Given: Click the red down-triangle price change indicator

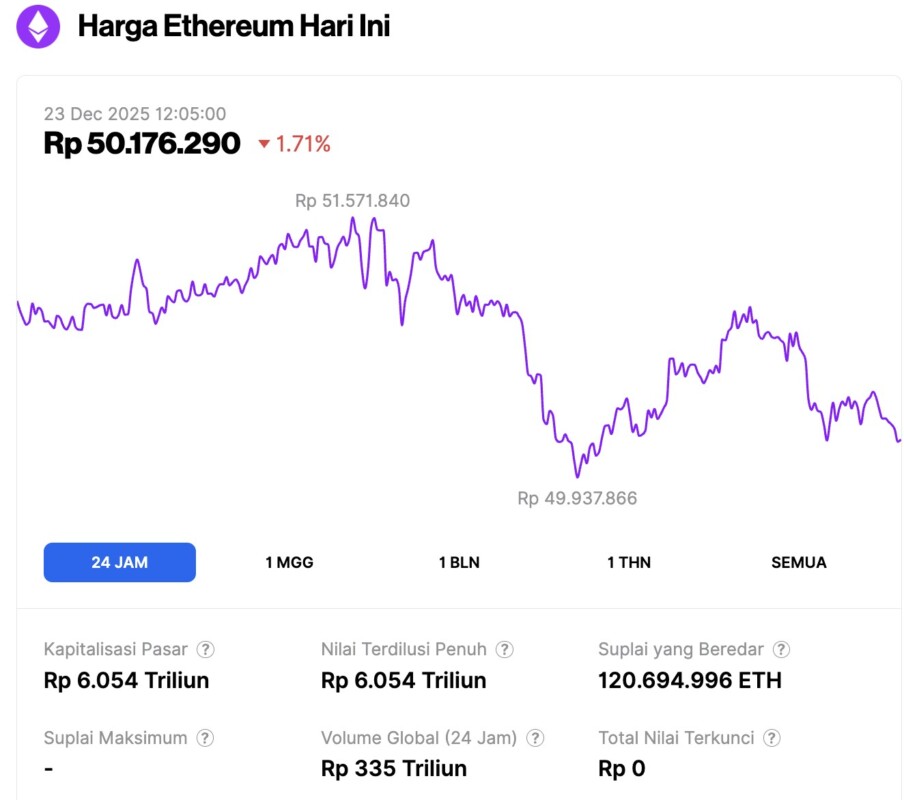Looking at the screenshot, I should coord(264,145).
